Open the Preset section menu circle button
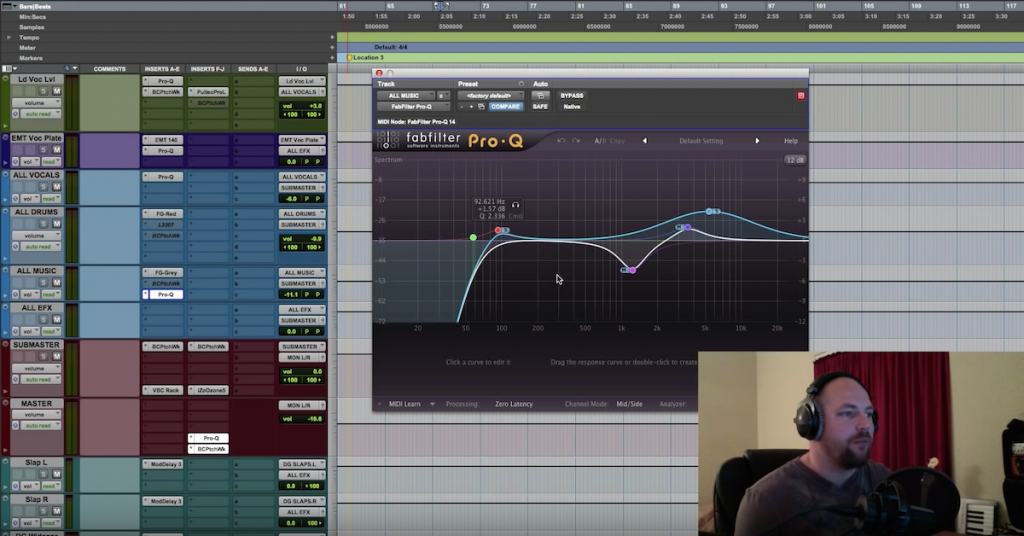Viewport: 1024px width, 536px height. click(520, 84)
